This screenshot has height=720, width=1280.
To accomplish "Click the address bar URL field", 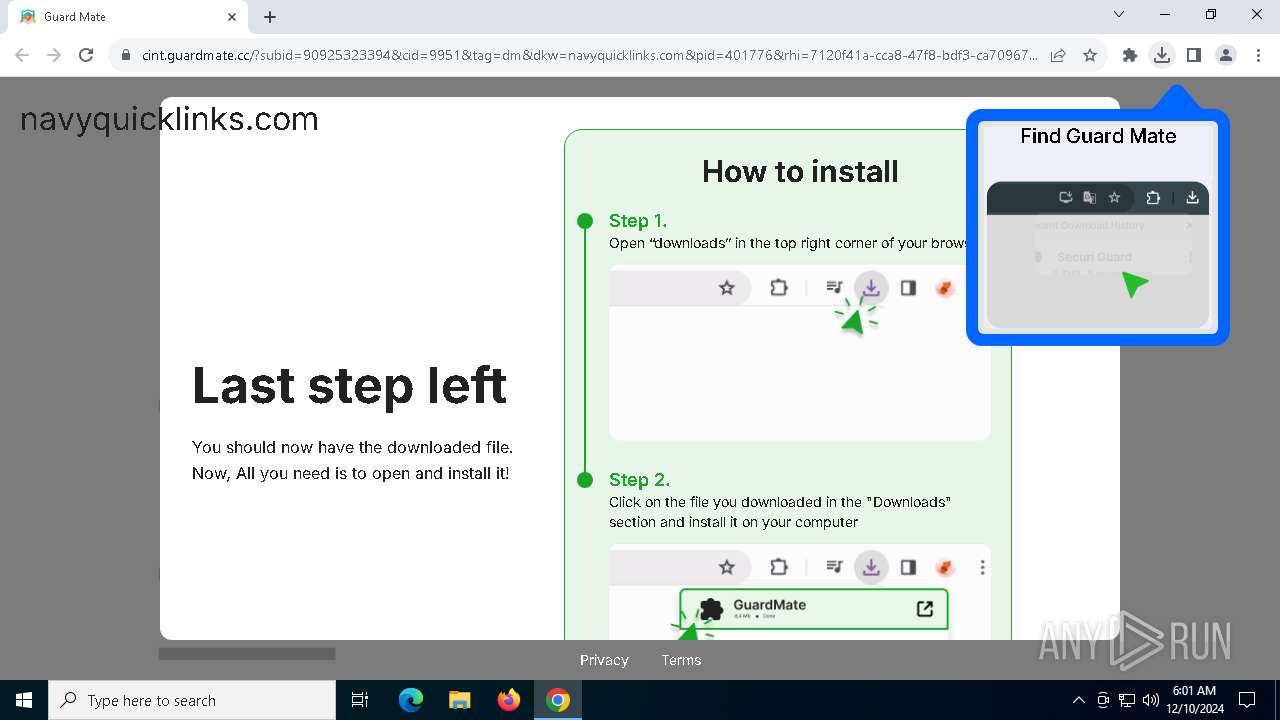I will [589, 55].
